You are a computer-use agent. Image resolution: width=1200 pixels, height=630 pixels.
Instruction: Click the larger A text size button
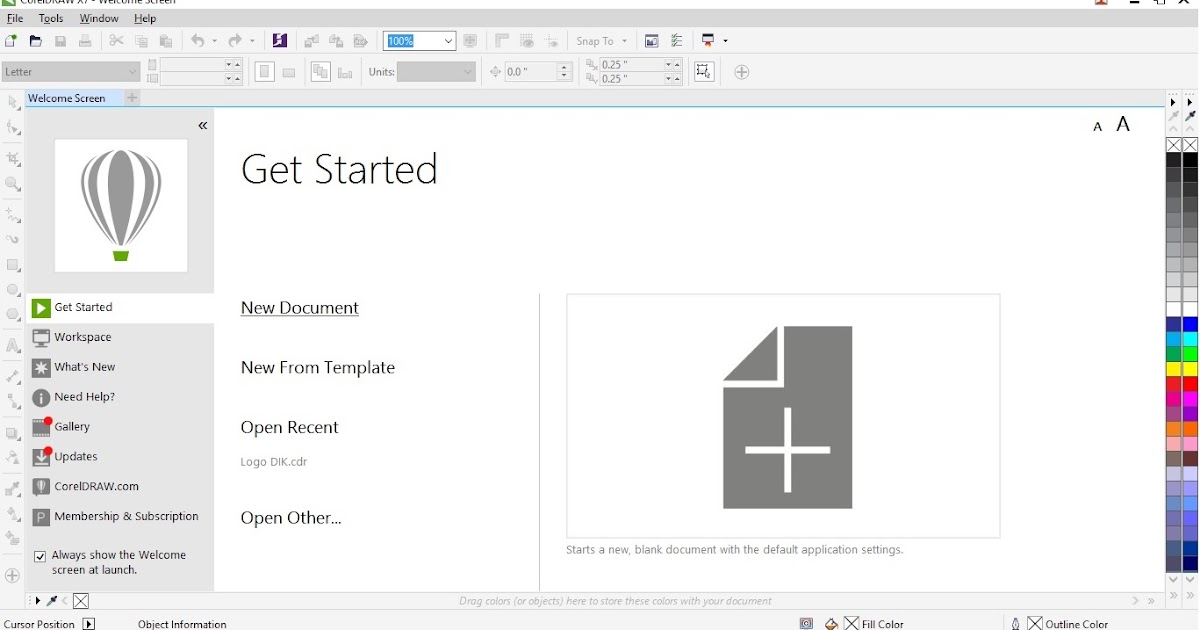click(x=1123, y=124)
